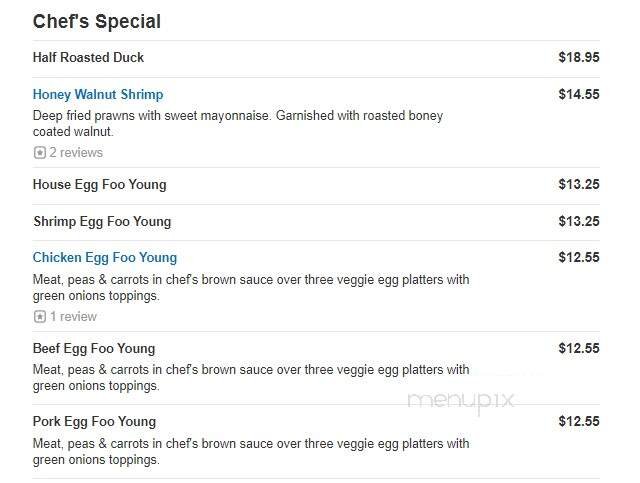Click the star icon beside 1 review

(39, 317)
